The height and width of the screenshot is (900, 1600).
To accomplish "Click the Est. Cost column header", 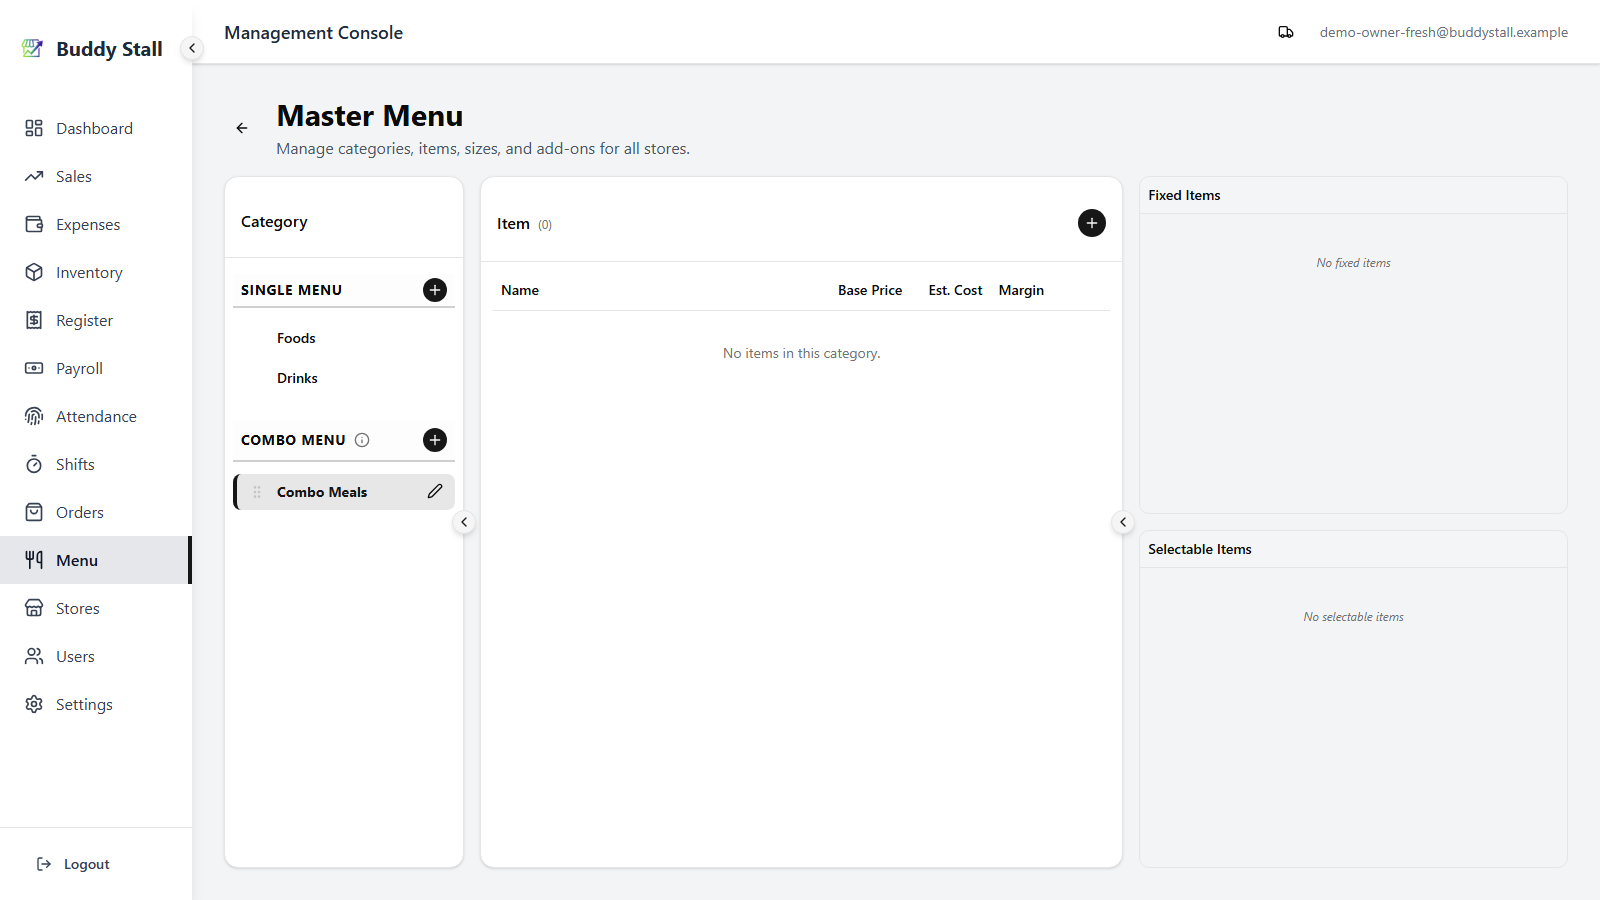I will click(955, 290).
